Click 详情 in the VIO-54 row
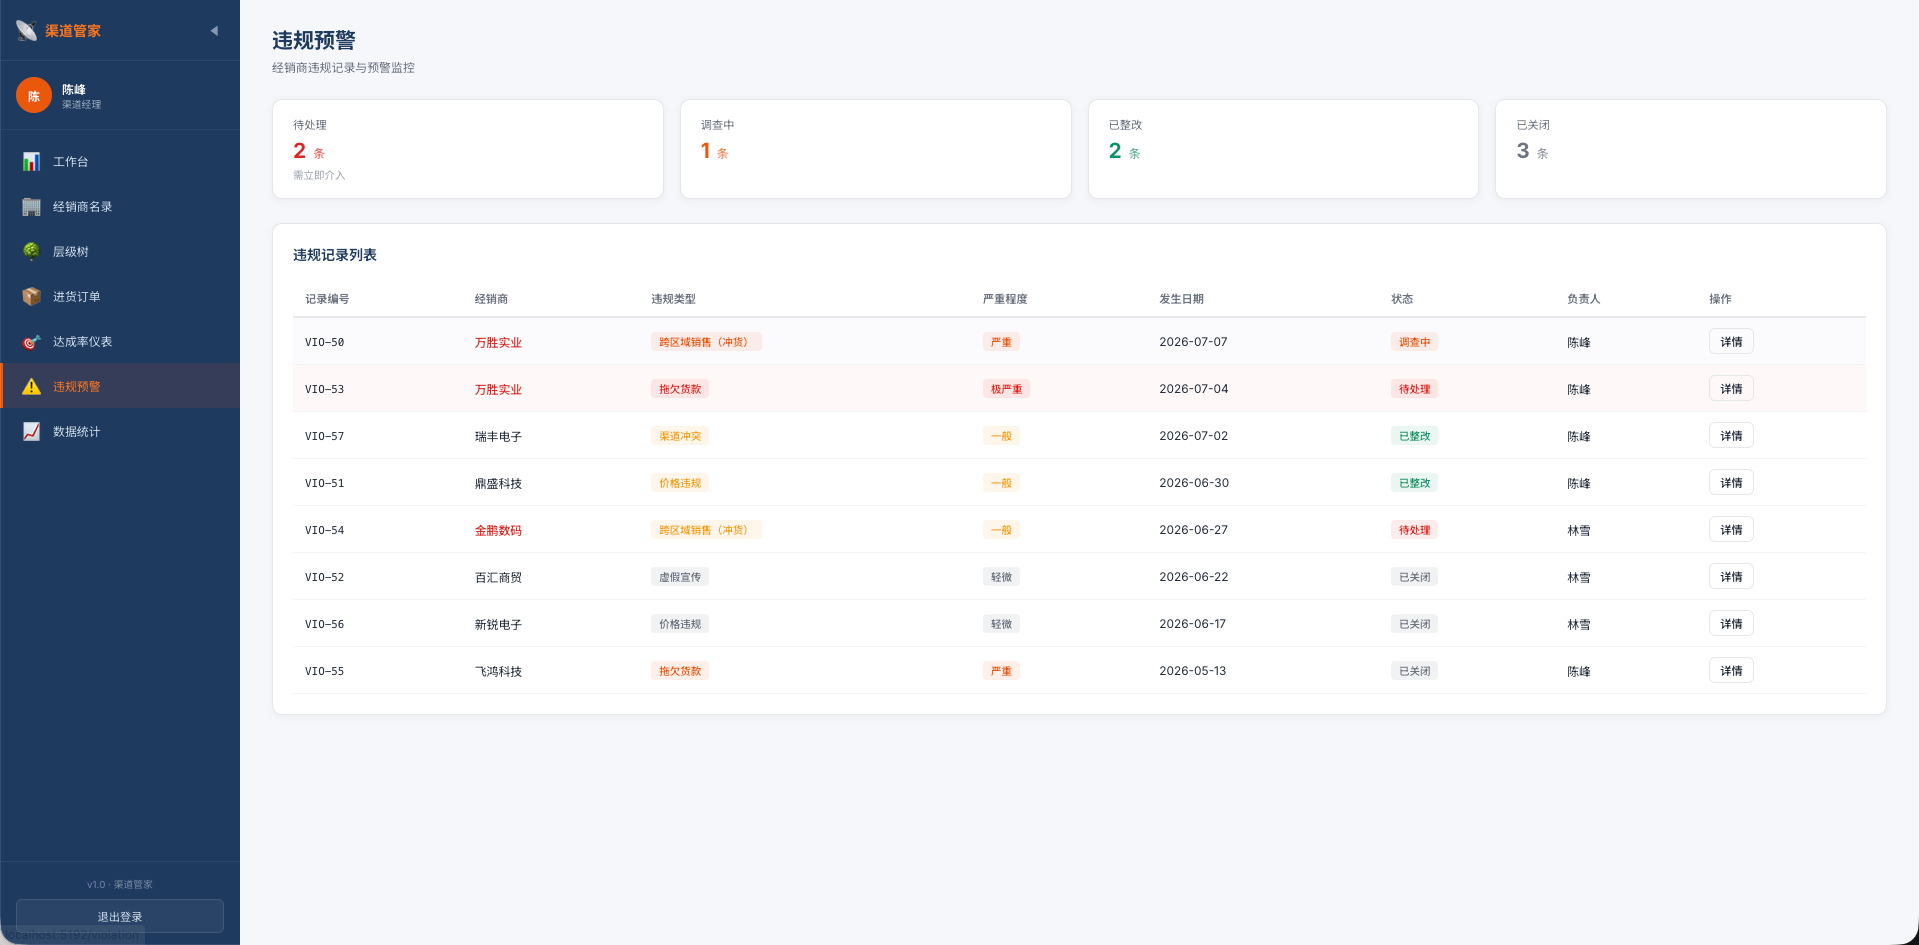This screenshot has height=945, width=1919. tap(1731, 530)
